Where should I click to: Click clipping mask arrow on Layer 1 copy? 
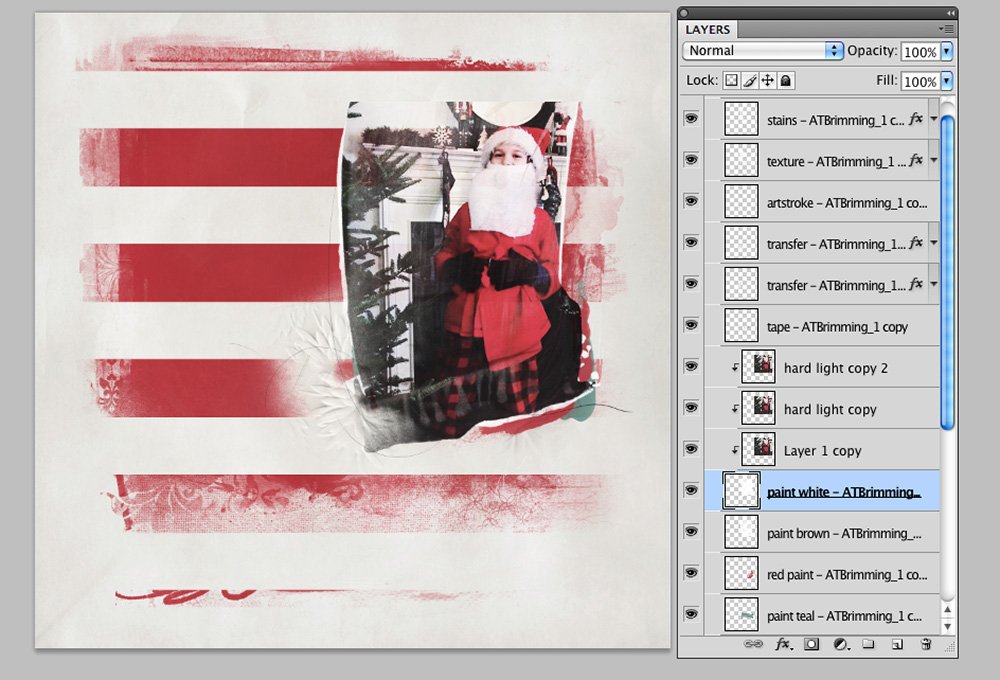(735, 450)
